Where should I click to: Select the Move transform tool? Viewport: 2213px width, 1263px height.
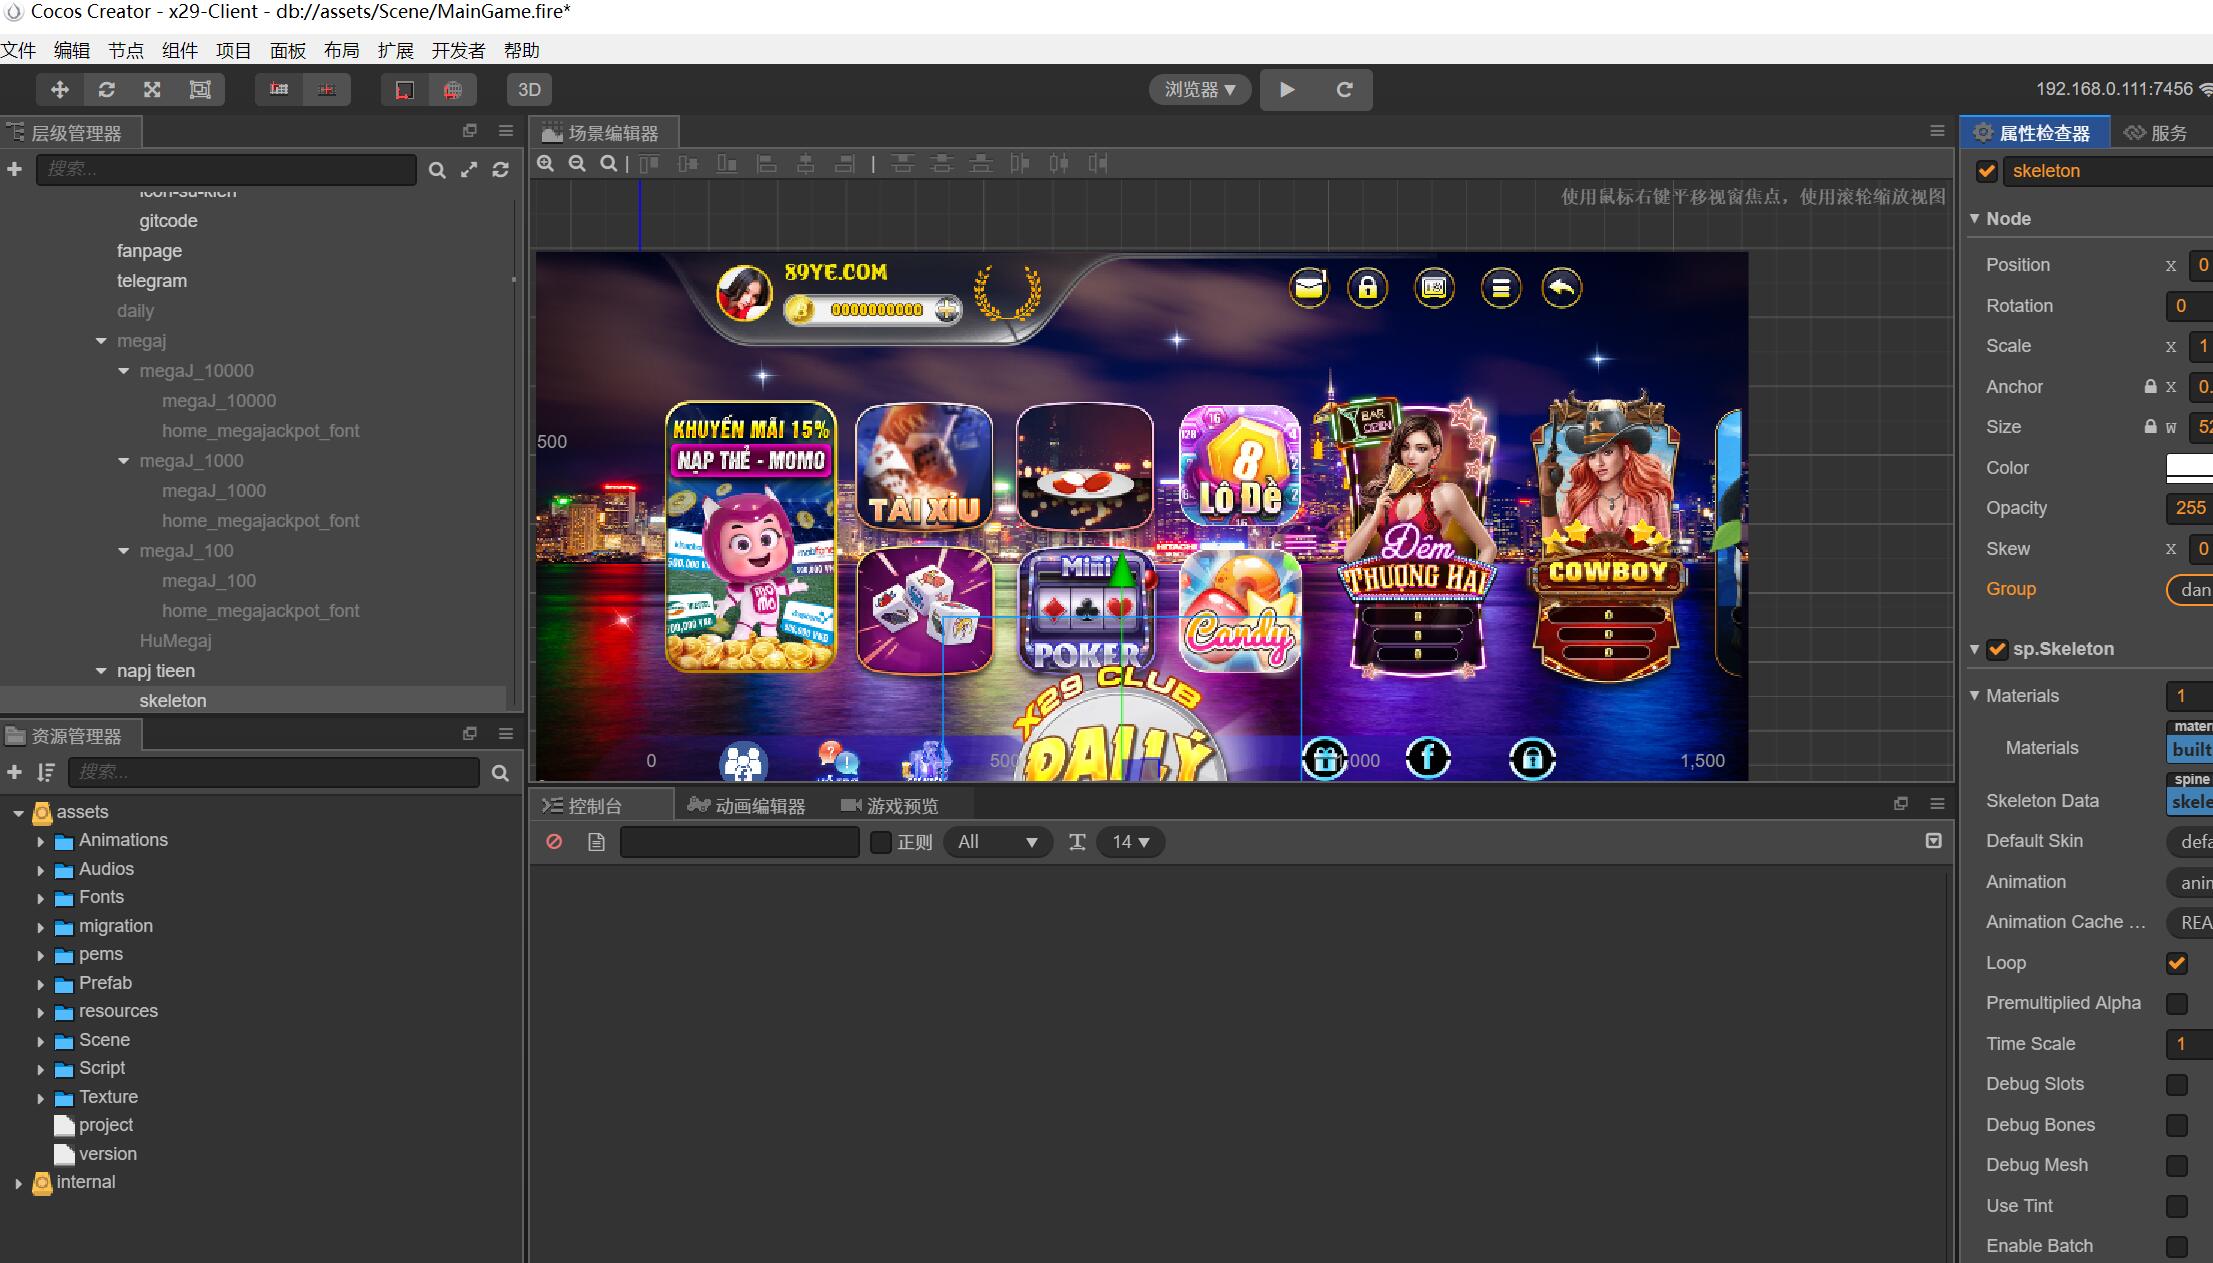point(60,90)
